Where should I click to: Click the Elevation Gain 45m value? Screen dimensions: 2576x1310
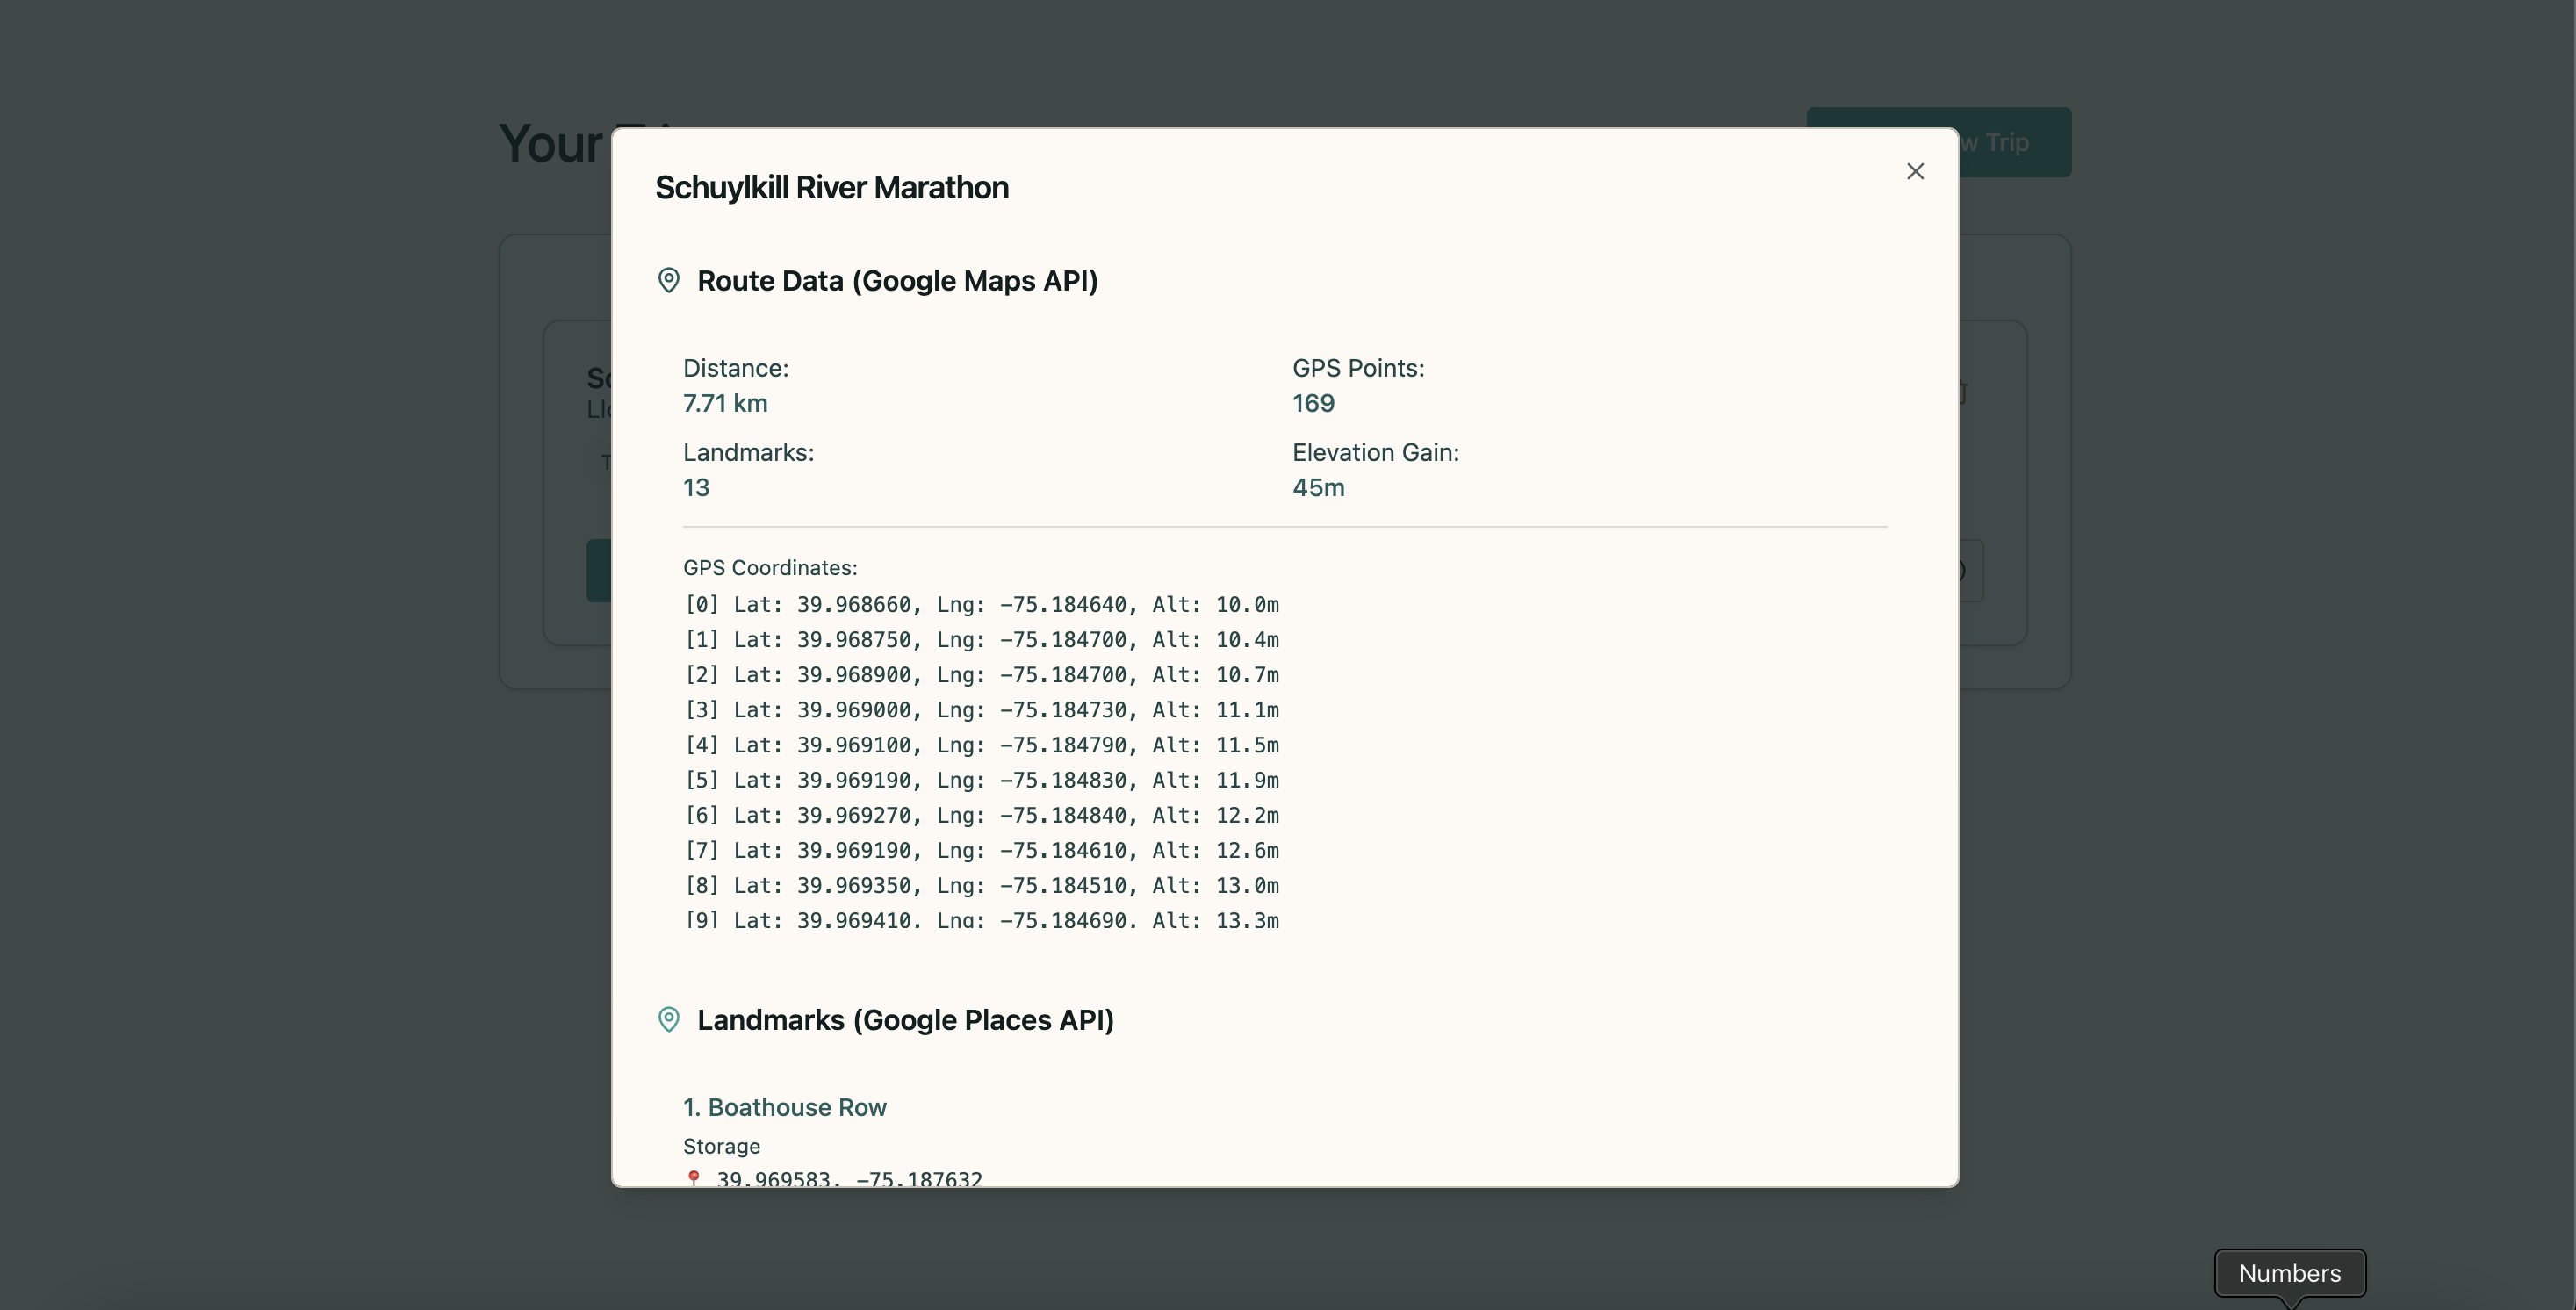pyautogui.click(x=1318, y=487)
